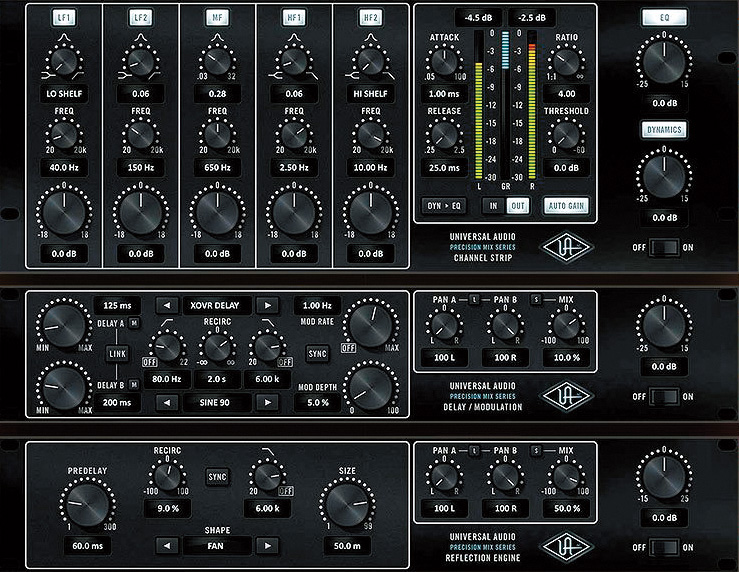The height and width of the screenshot is (572, 739).
Task: Click the Delay high-pass filter knob
Action: (x=167, y=347)
